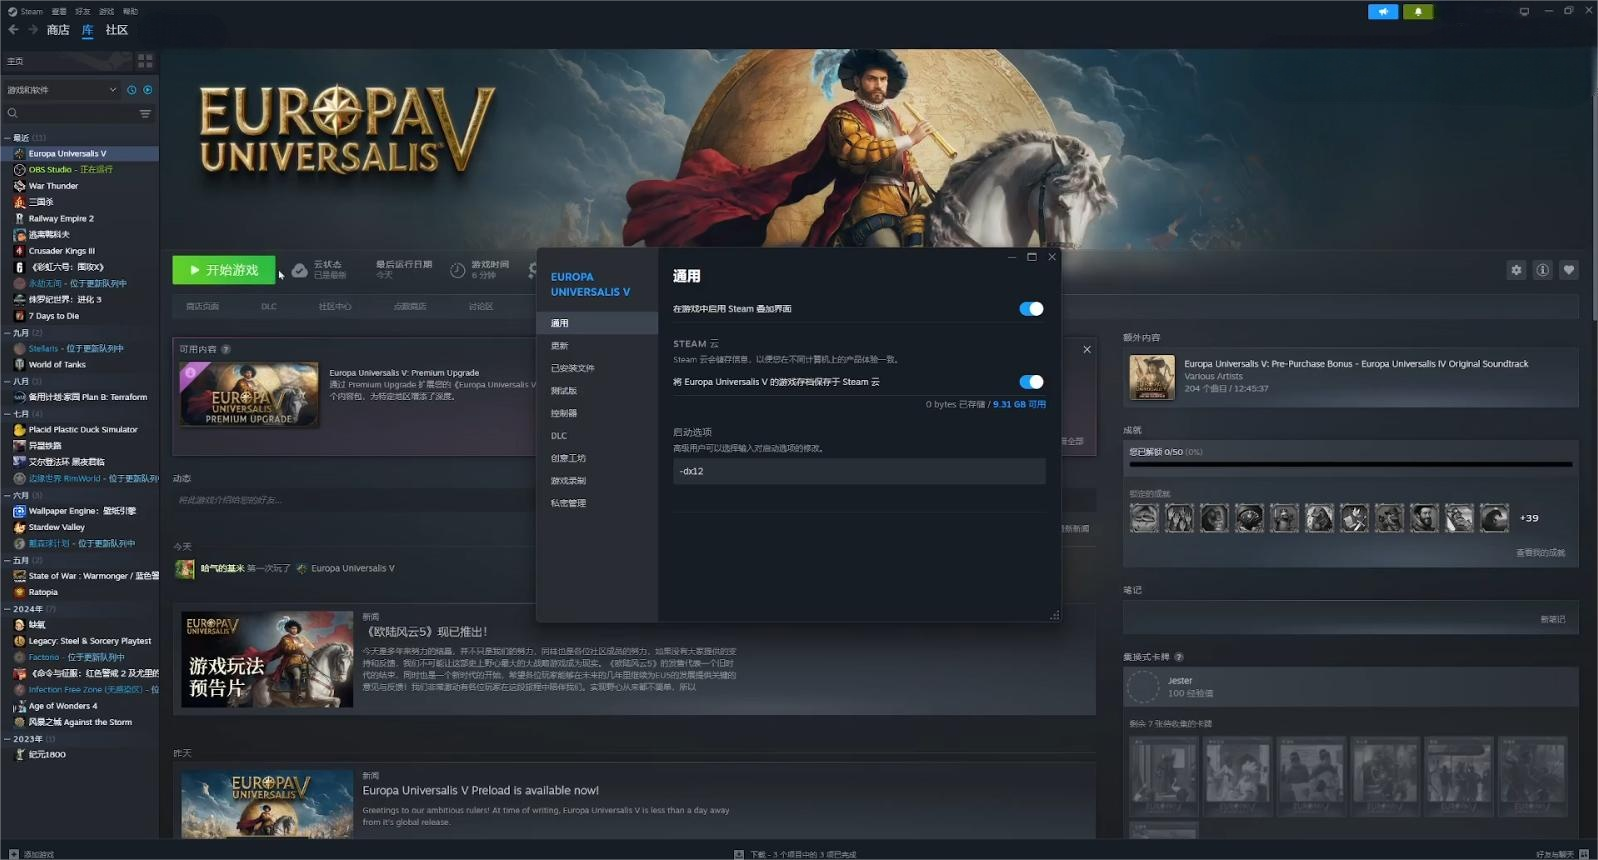Collapse the 最近 games category
The image size is (1598, 860).
(x=8, y=138)
